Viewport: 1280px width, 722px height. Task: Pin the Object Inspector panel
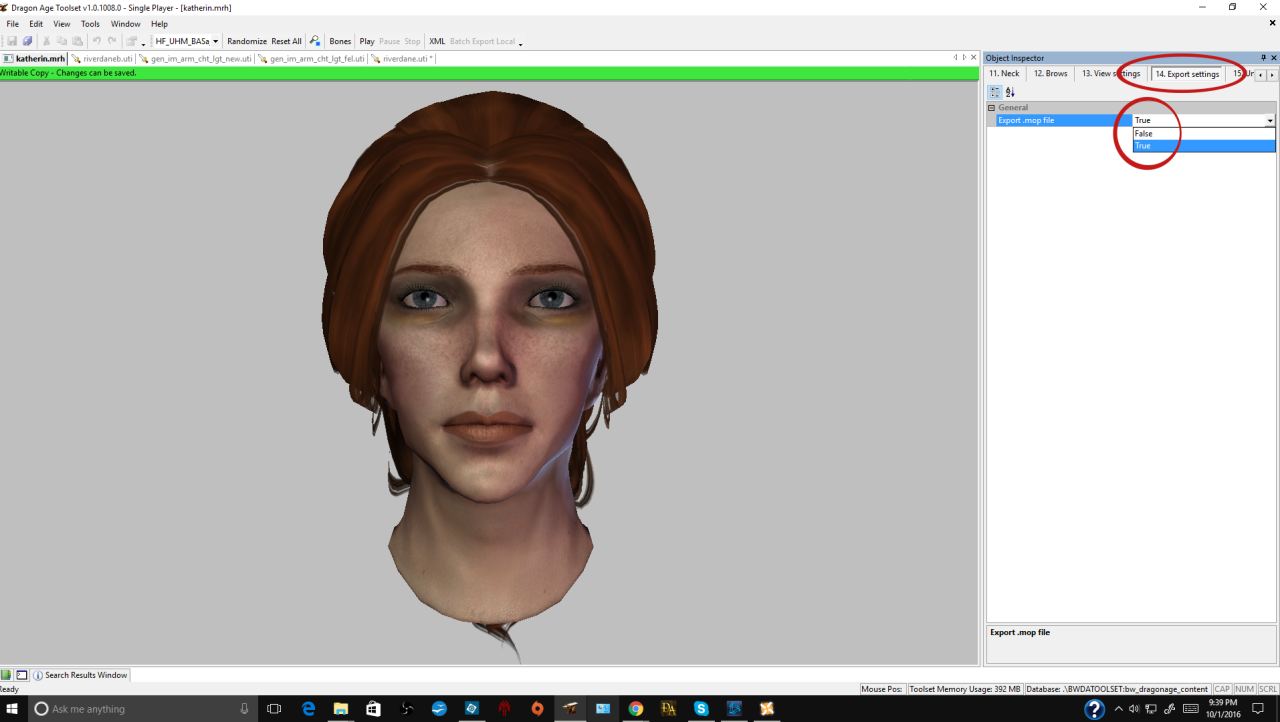click(1263, 58)
